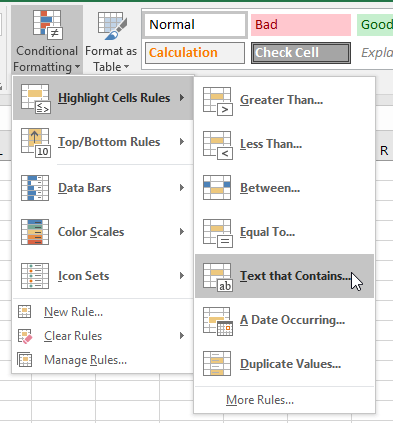Open Manage Rules... entry
The image size is (393, 423).
pyautogui.click(x=103, y=360)
